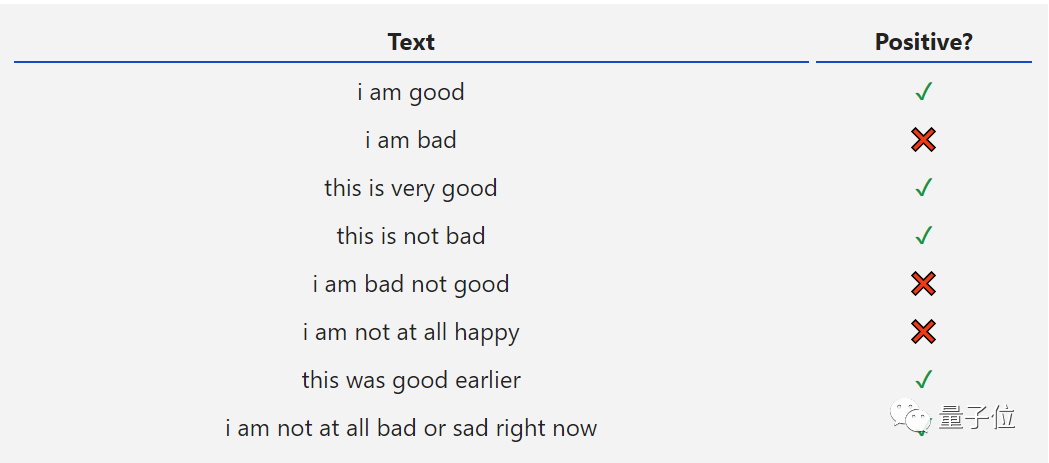The height and width of the screenshot is (463, 1049).
Task: Select the text "i am bad"
Action: tap(411, 140)
